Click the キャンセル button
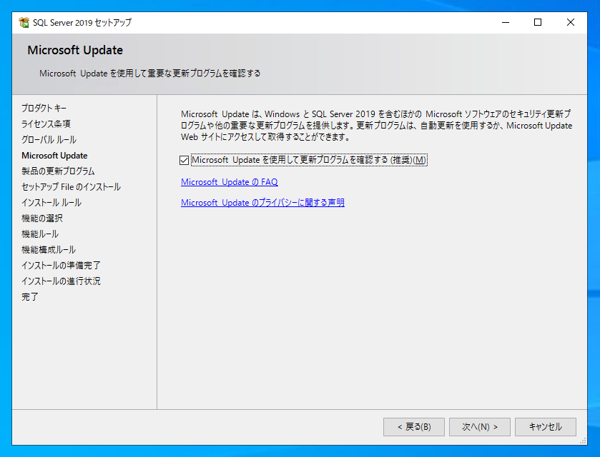 click(545, 427)
